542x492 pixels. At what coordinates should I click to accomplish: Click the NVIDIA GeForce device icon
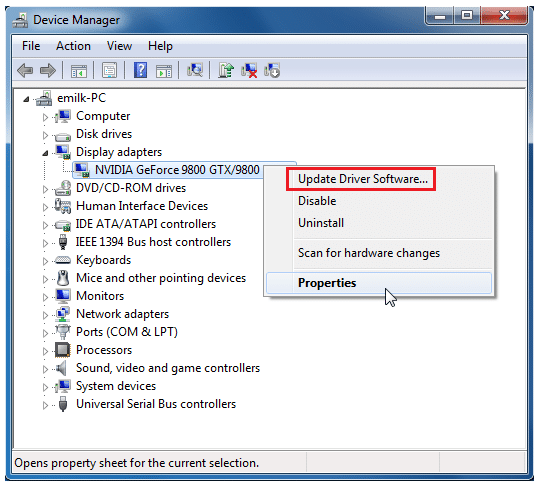[82, 170]
